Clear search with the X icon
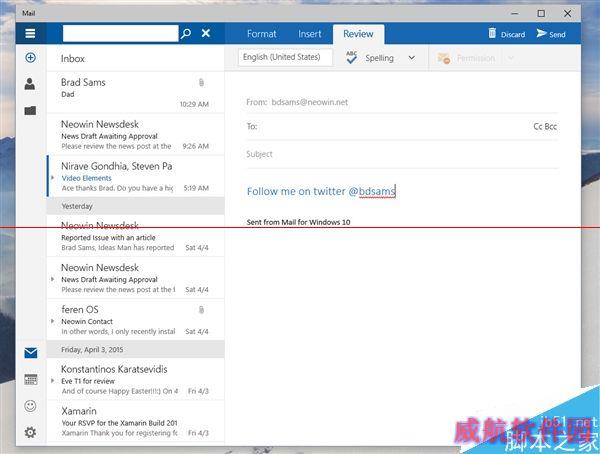 206,33
